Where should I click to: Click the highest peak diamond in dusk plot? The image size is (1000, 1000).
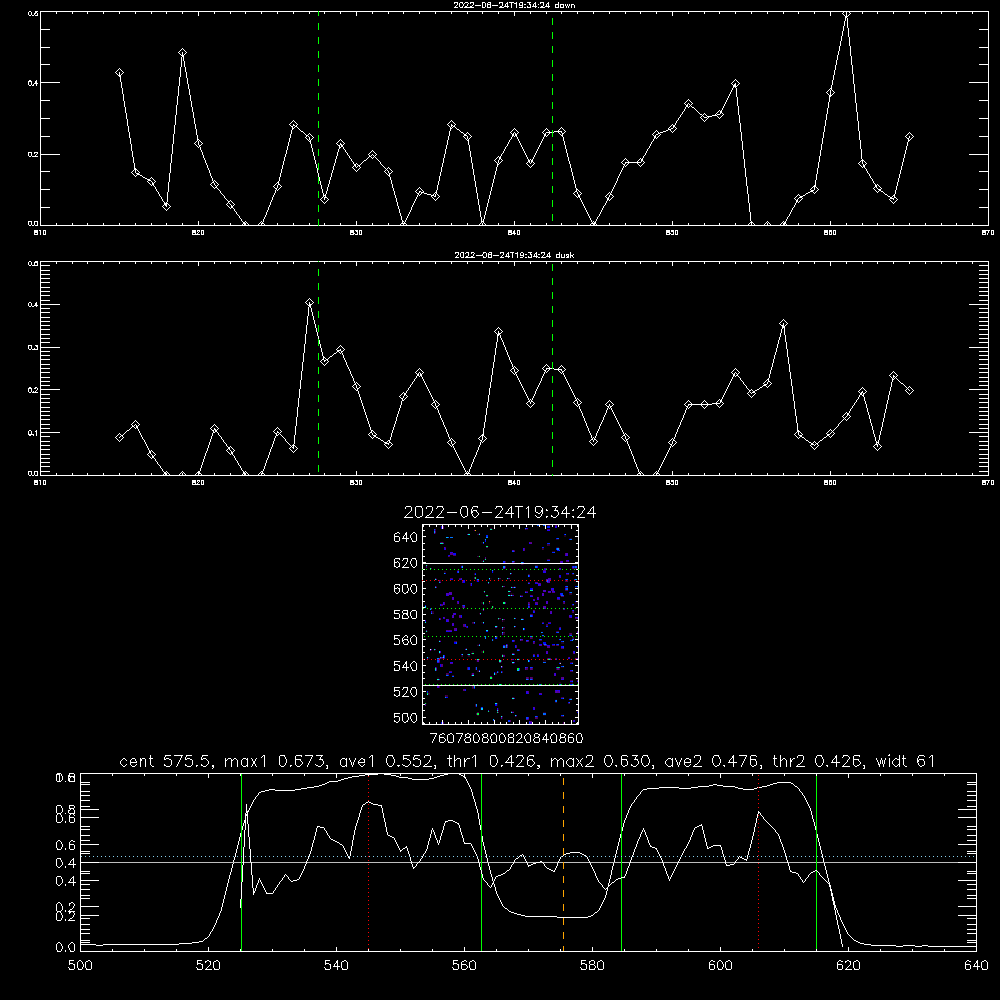[309, 303]
